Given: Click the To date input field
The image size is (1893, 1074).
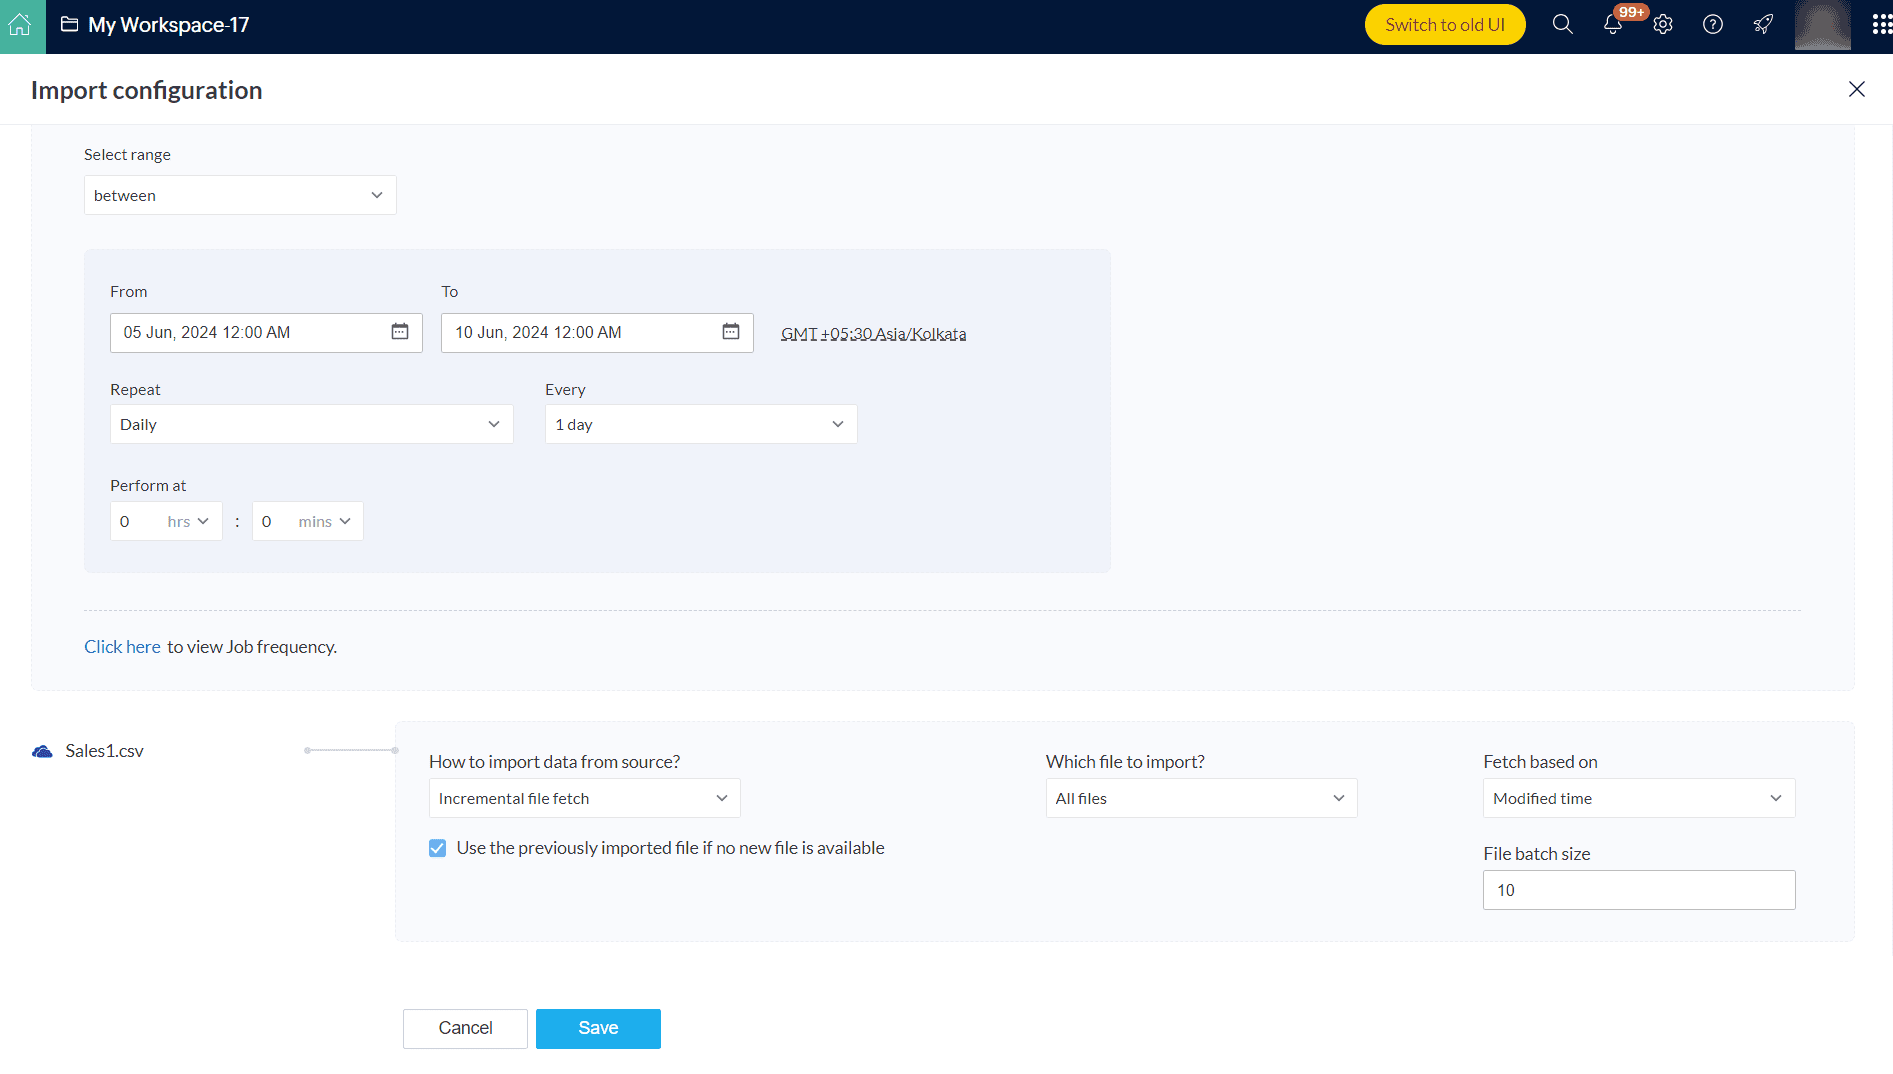Looking at the screenshot, I should [597, 333].
